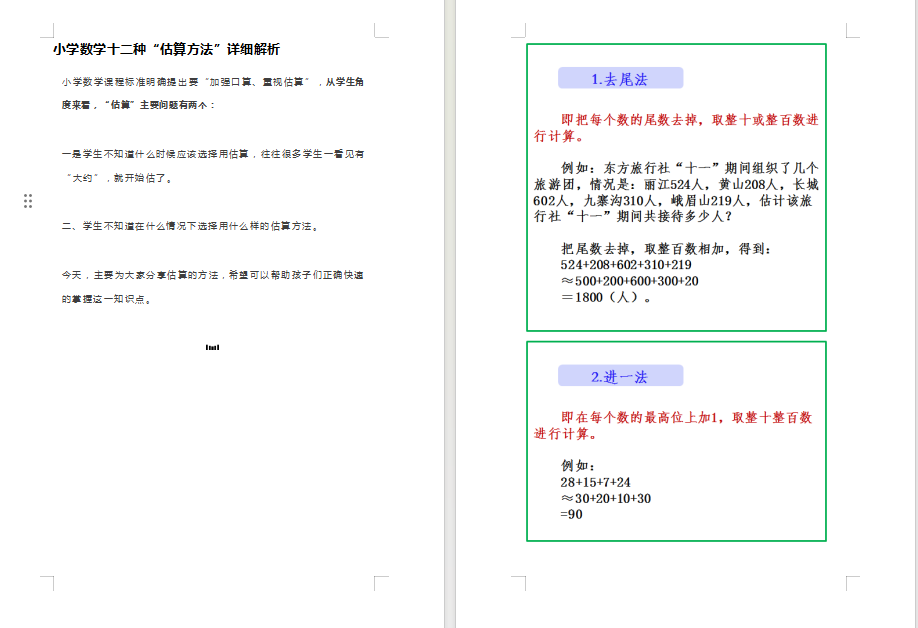This screenshot has height=628, width=918.
Task: Click the 1.去尾法 heading label
Action: (620, 78)
